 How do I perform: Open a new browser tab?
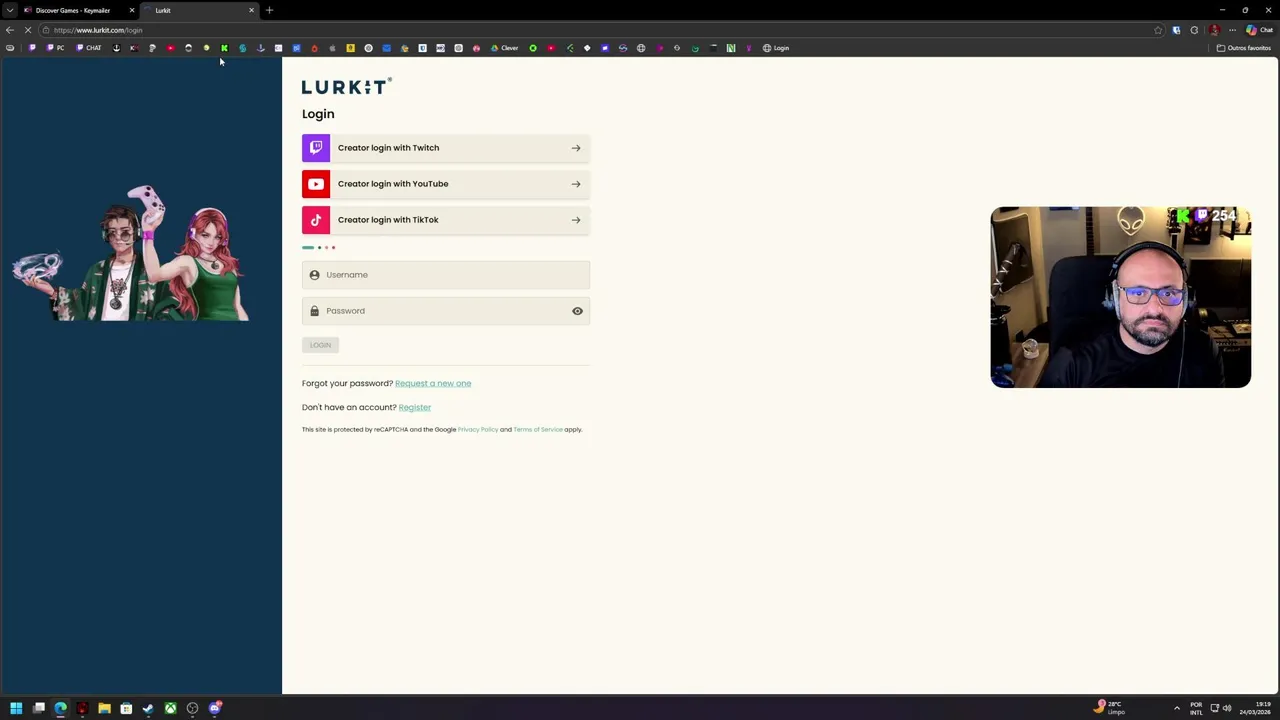pos(269,10)
